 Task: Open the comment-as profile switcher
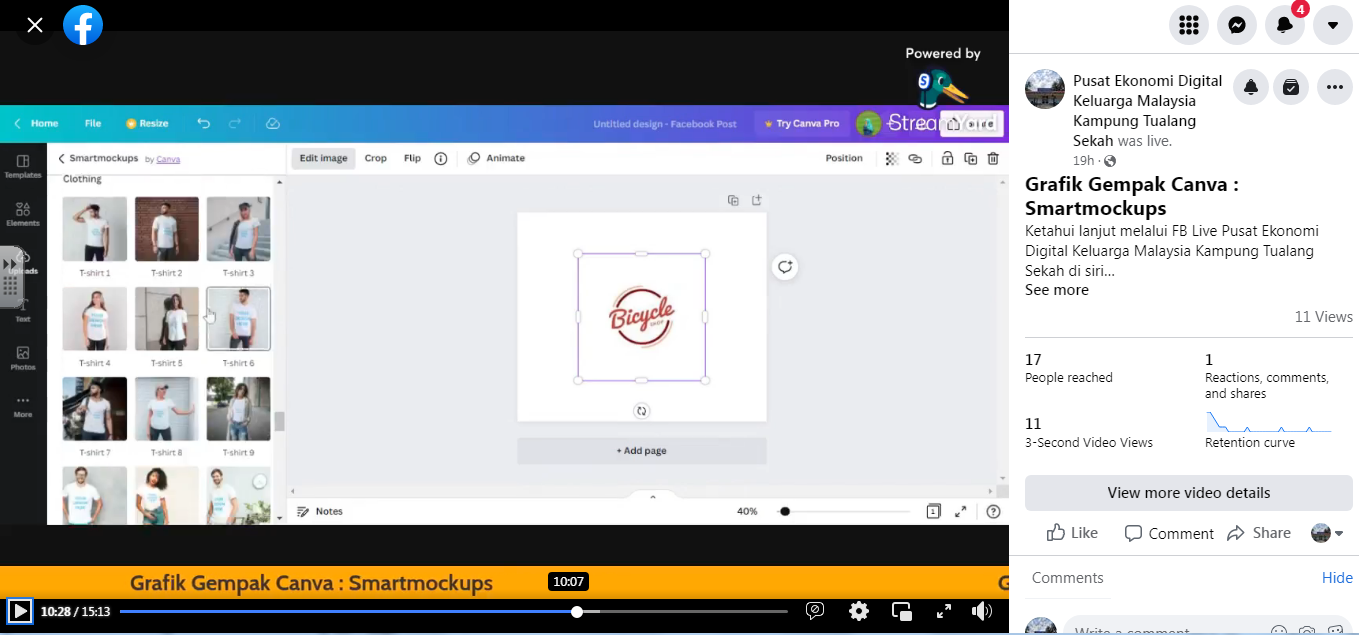pos(1327,533)
